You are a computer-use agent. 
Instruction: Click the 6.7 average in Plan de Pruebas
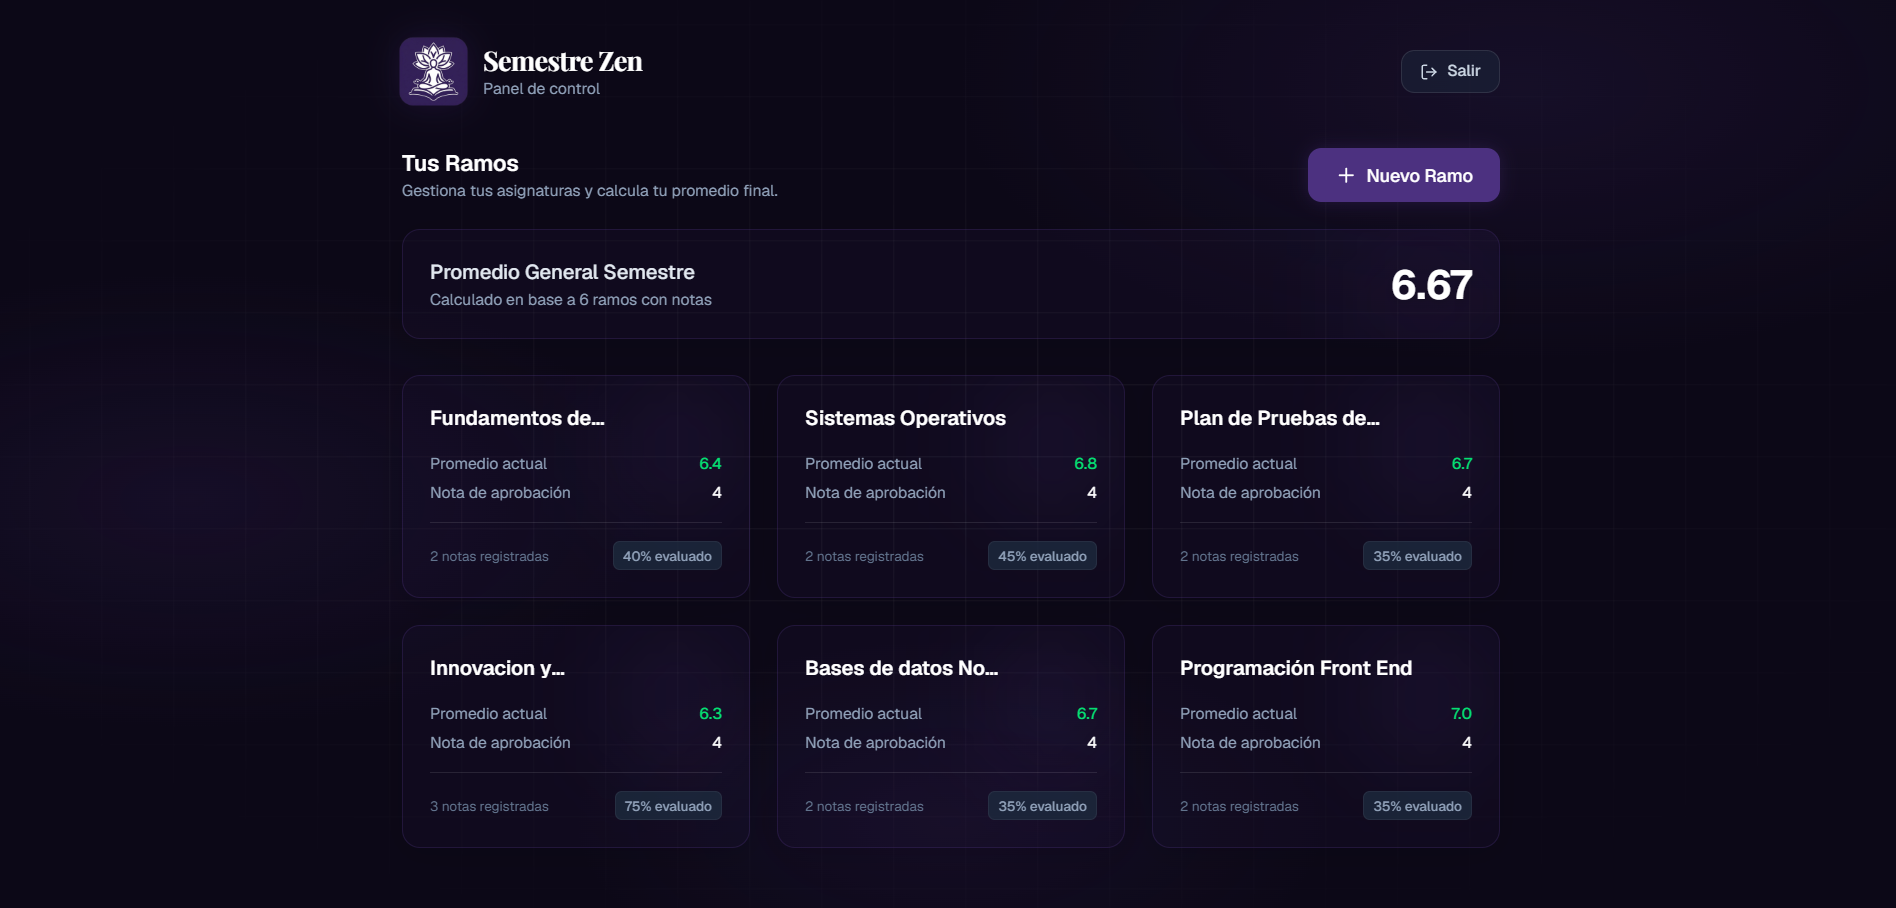(1461, 464)
